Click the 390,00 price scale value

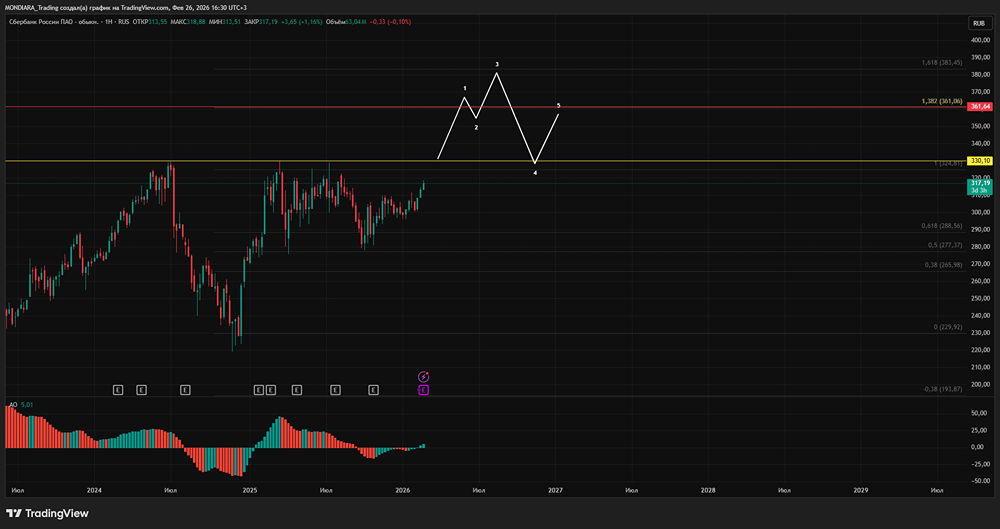click(x=982, y=57)
